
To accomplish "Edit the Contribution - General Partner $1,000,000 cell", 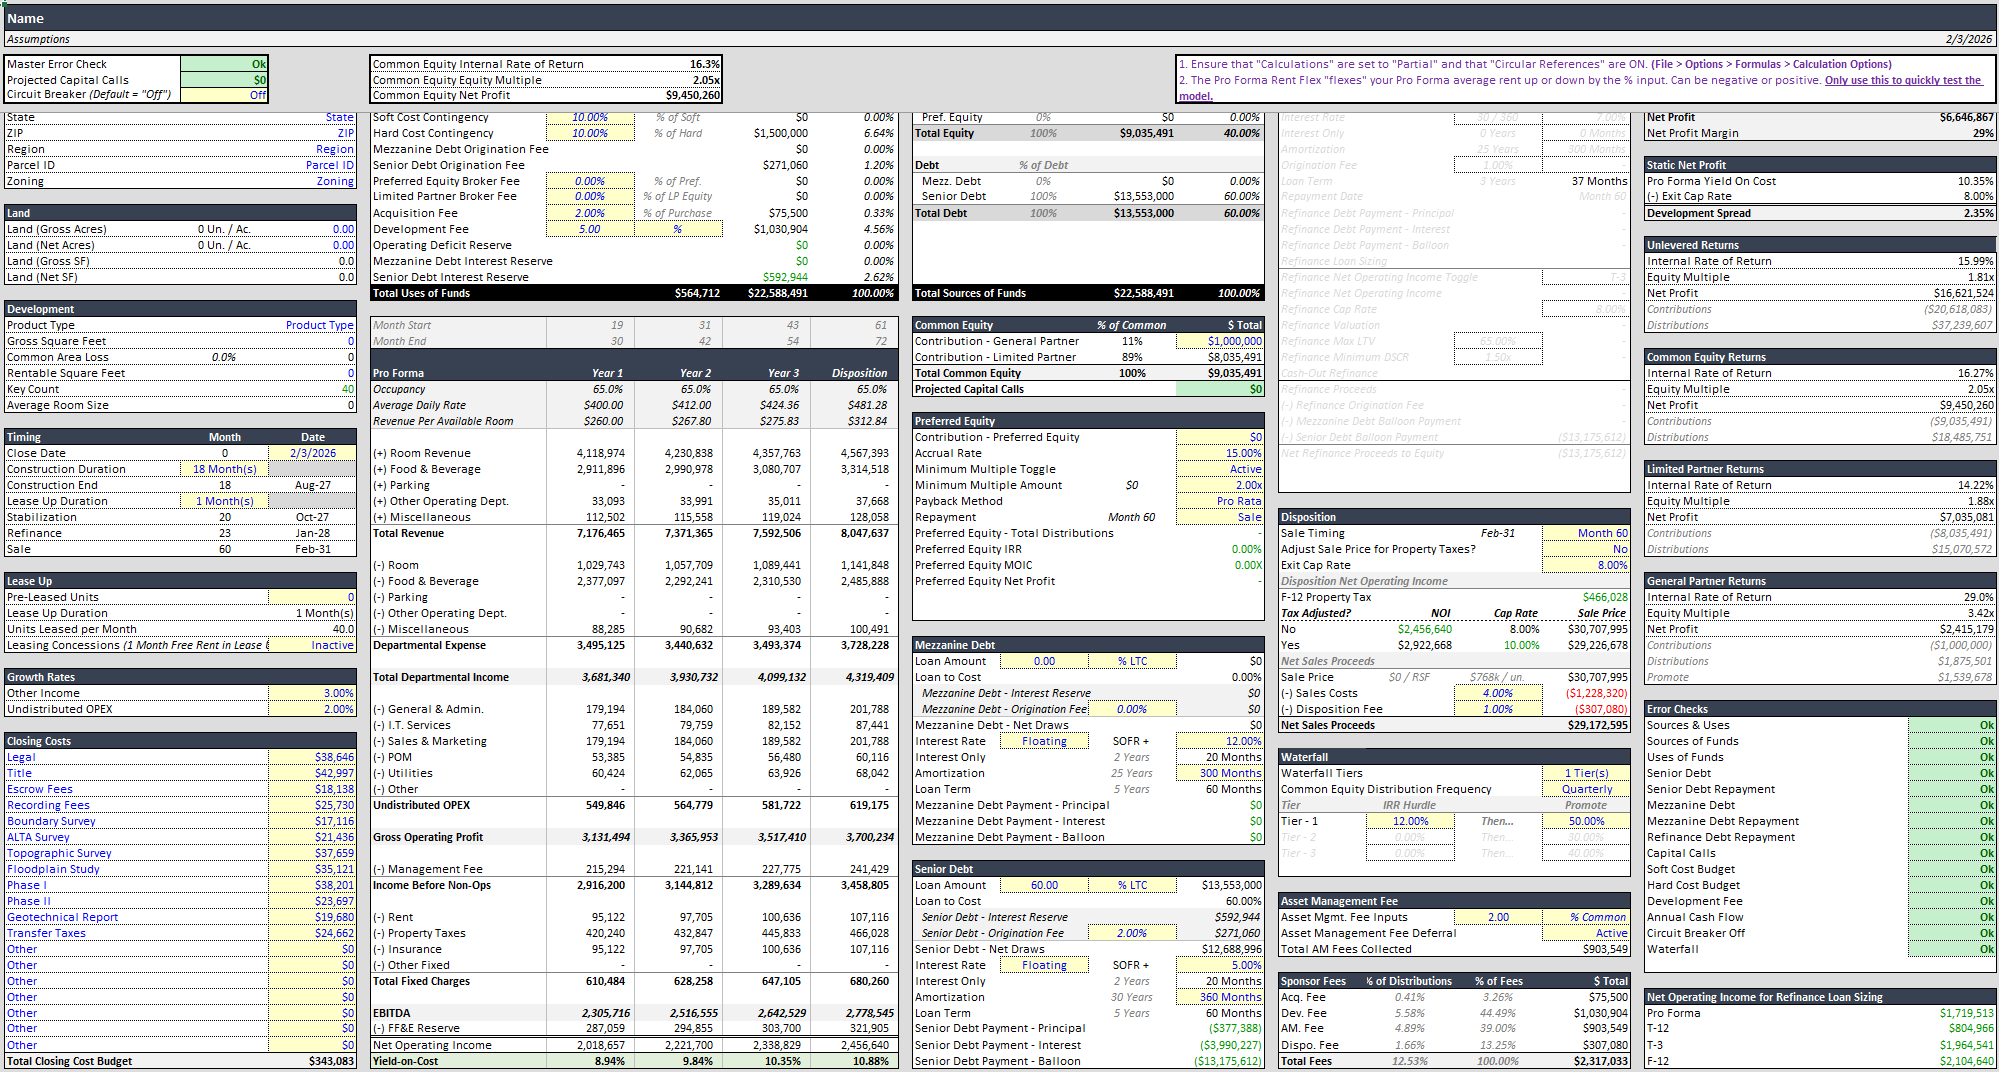I will pyautogui.click(x=1220, y=341).
